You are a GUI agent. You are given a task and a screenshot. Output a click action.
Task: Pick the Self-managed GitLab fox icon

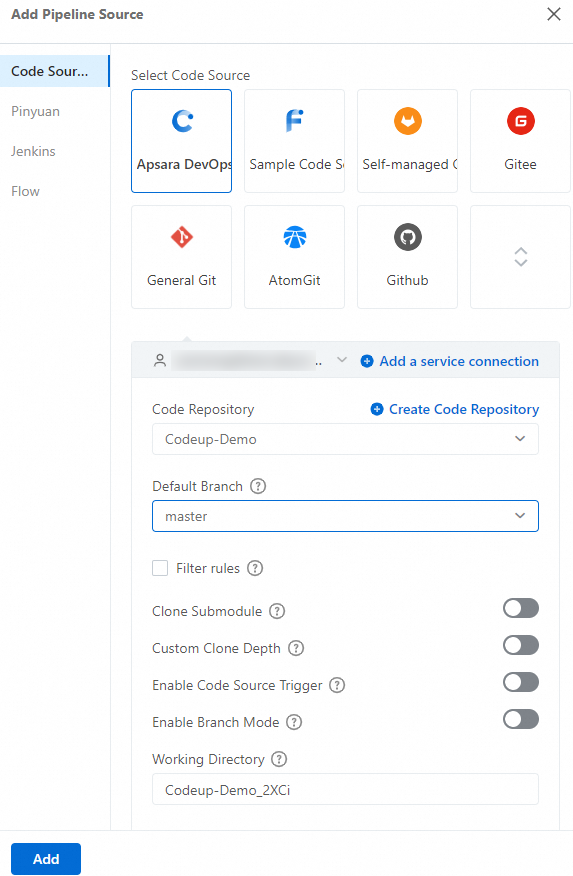pyautogui.click(x=408, y=121)
